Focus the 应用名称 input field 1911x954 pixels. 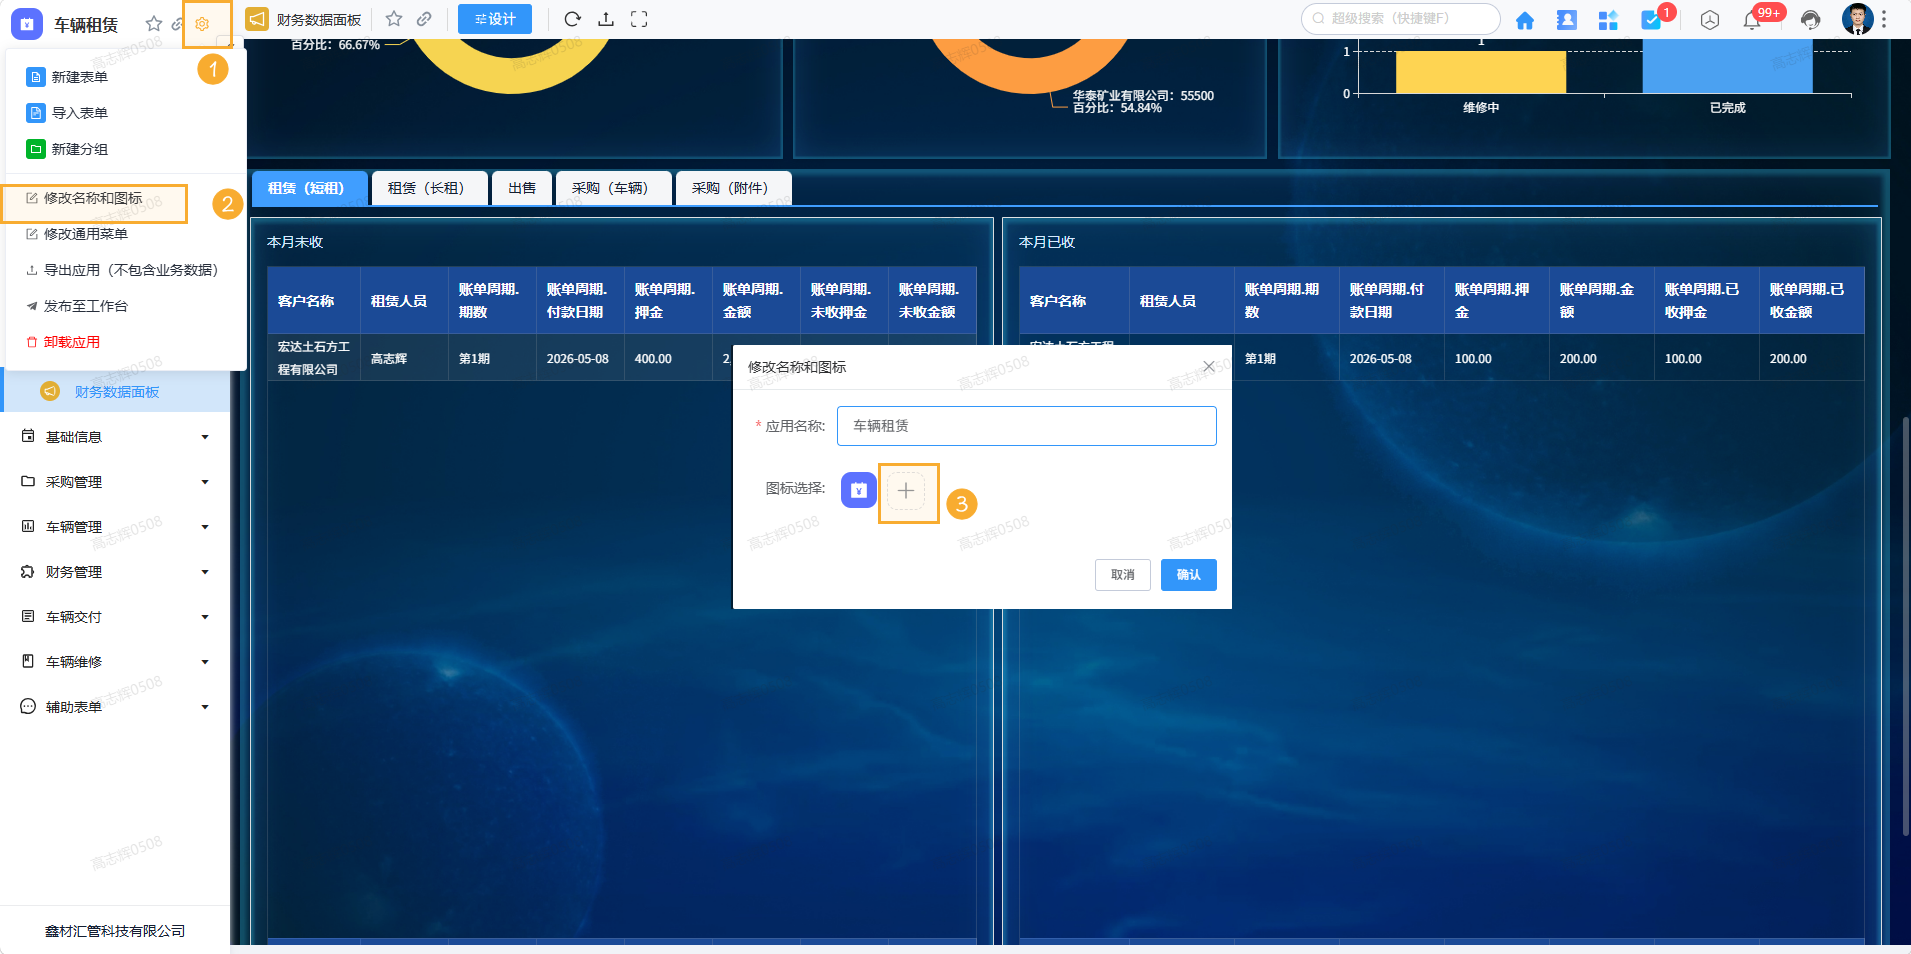(x=1027, y=426)
